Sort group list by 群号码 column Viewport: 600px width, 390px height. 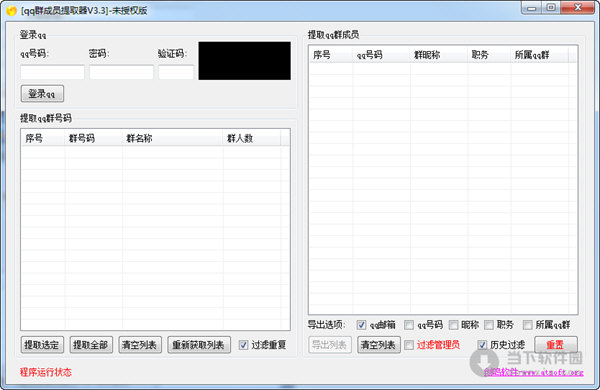coord(94,138)
